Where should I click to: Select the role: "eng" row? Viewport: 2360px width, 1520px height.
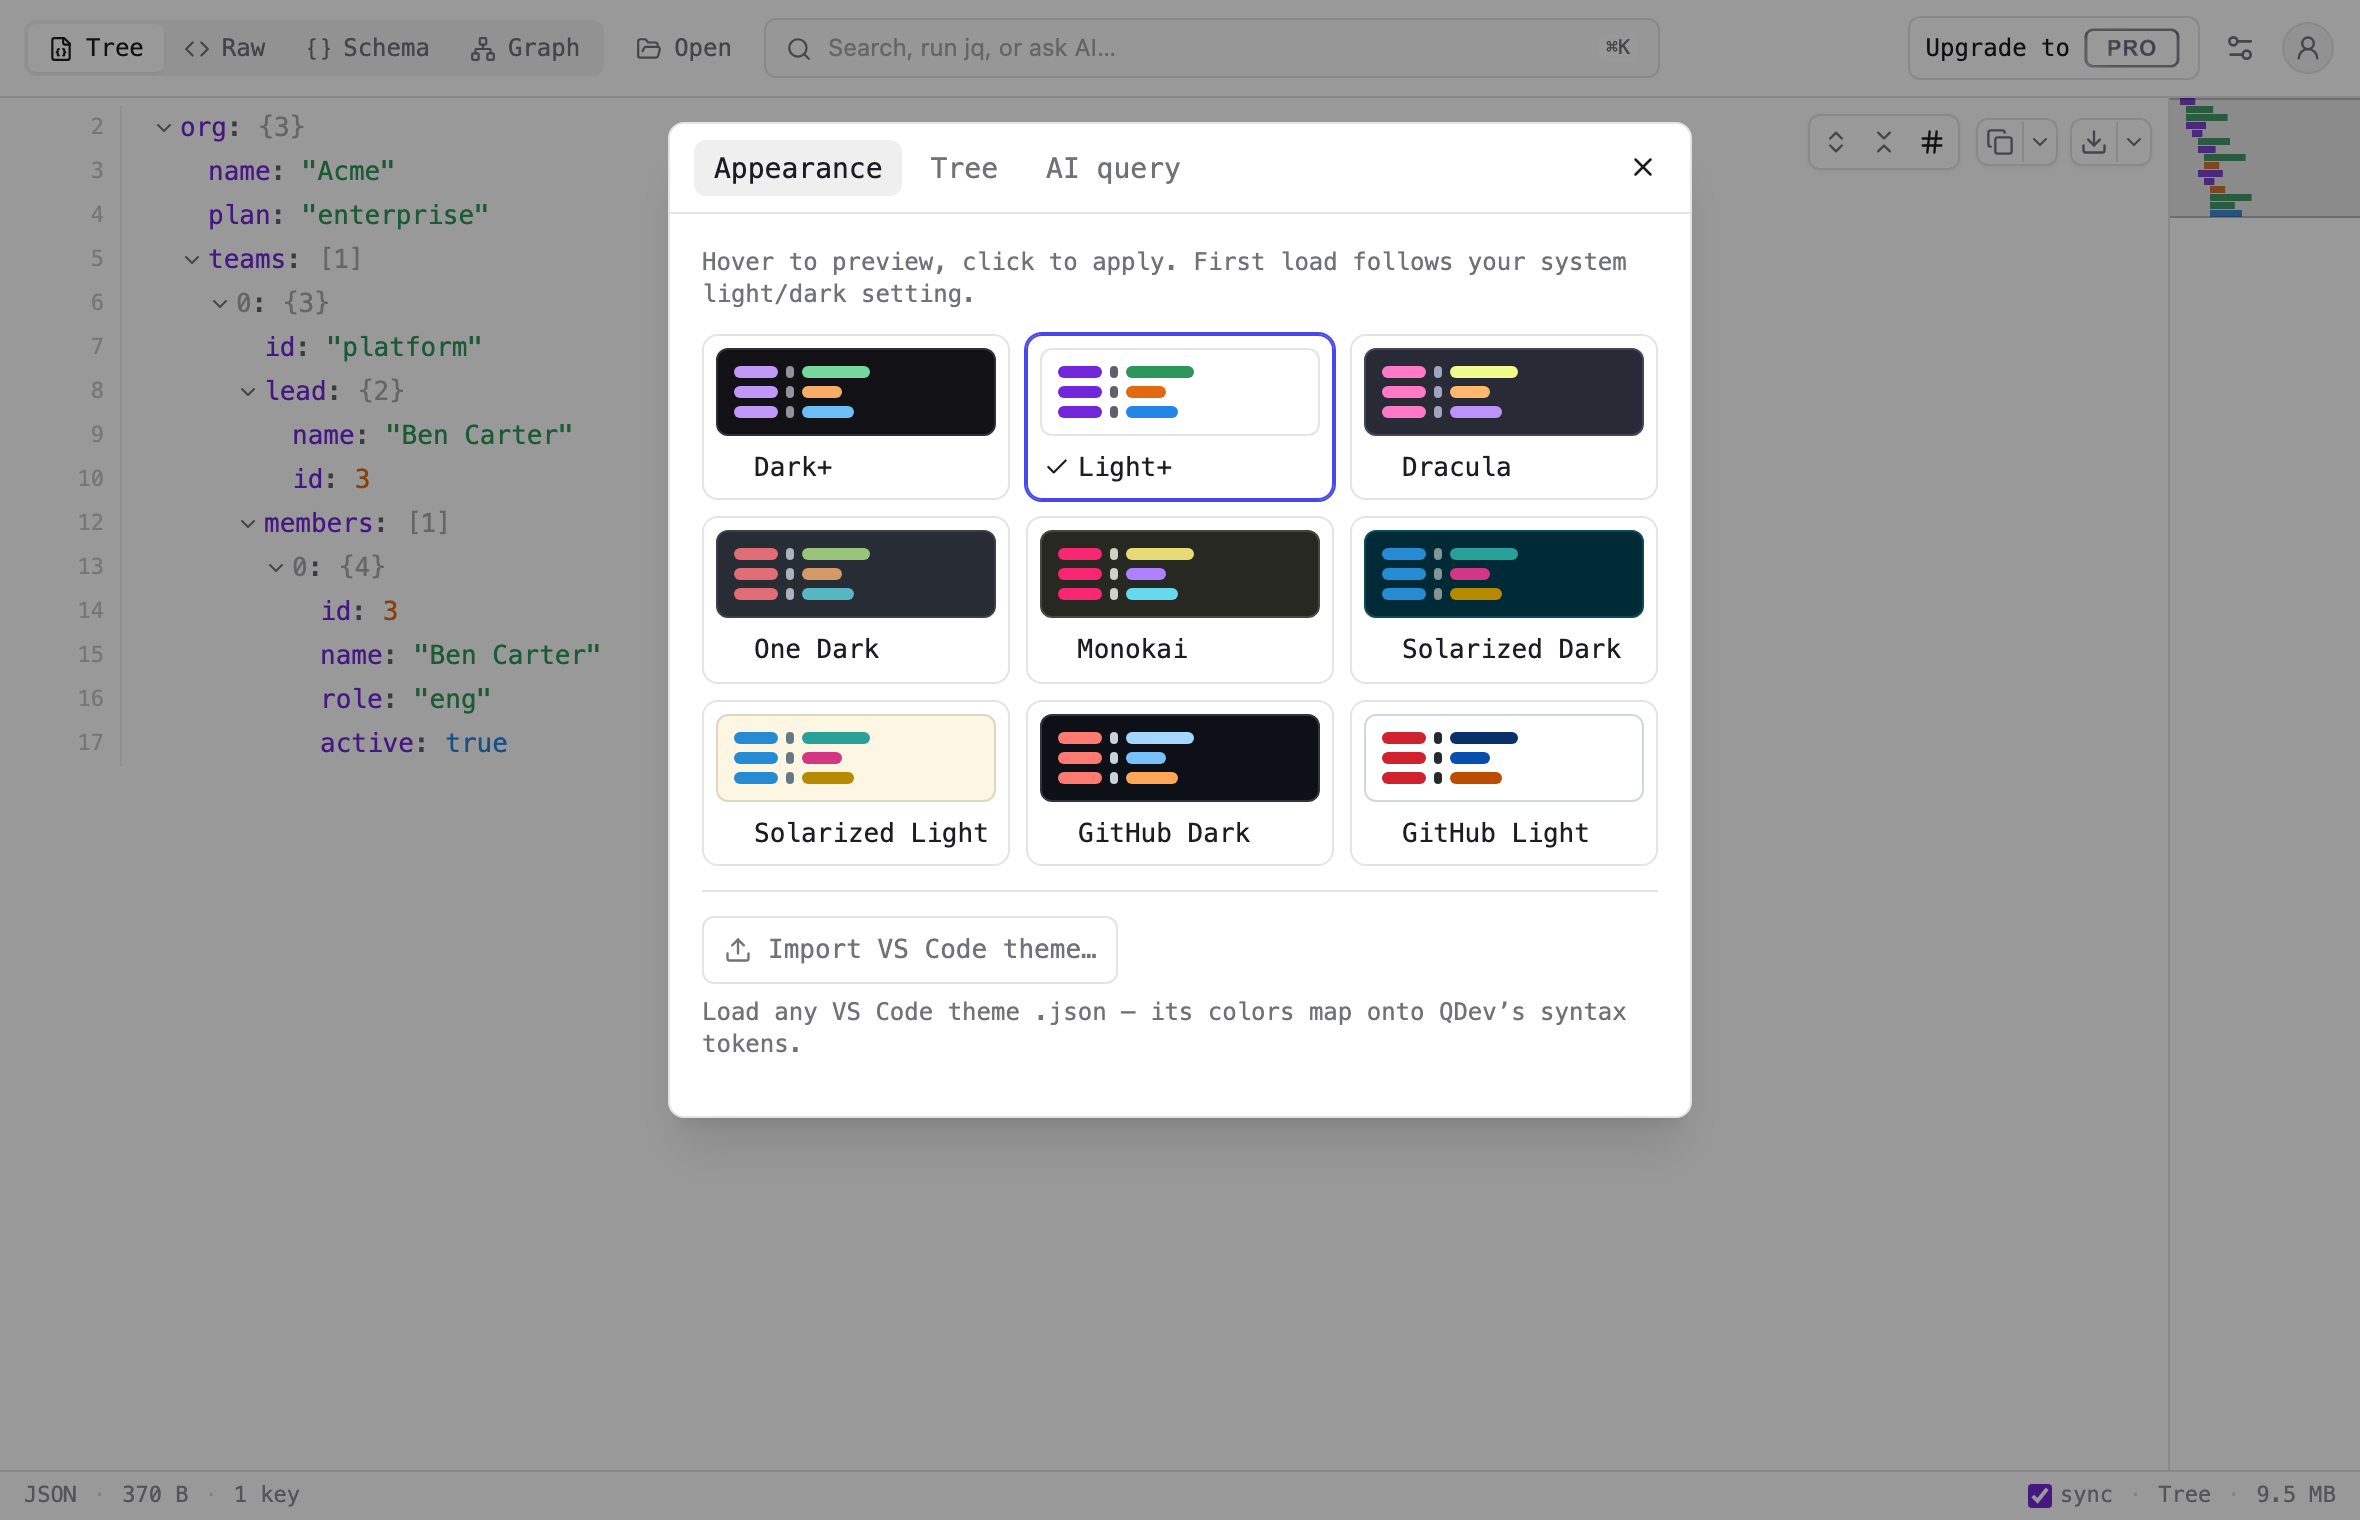tap(405, 699)
